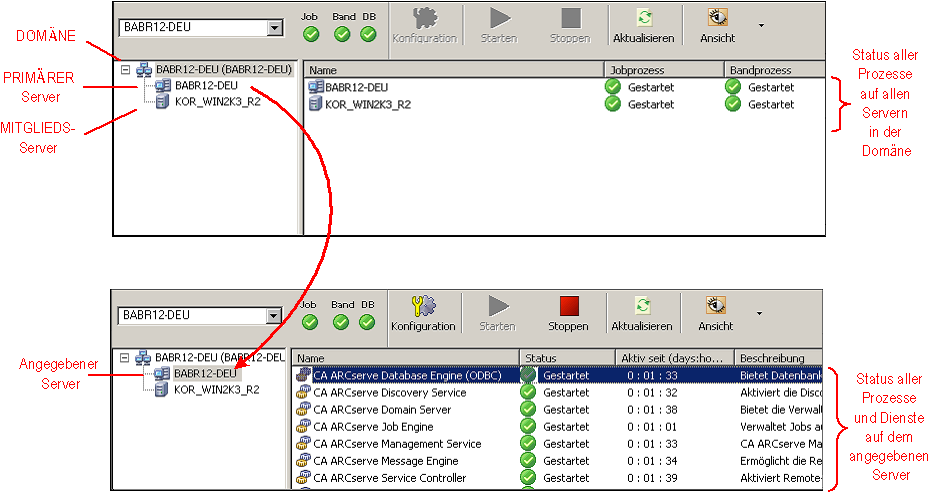Click Starten button in upper window
Image resolution: width=933 pixels, height=492 pixels.
pyautogui.click(x=499, y=26)
